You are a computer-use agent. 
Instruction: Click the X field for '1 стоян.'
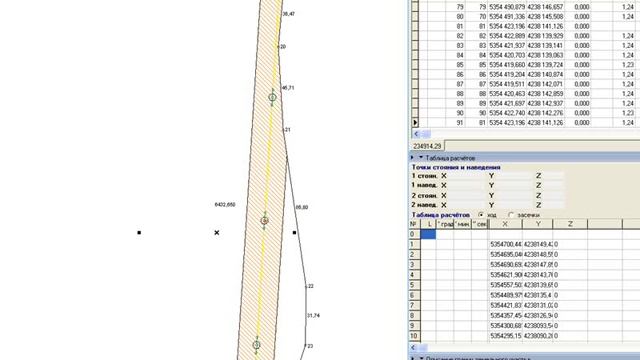click(466, 176)
